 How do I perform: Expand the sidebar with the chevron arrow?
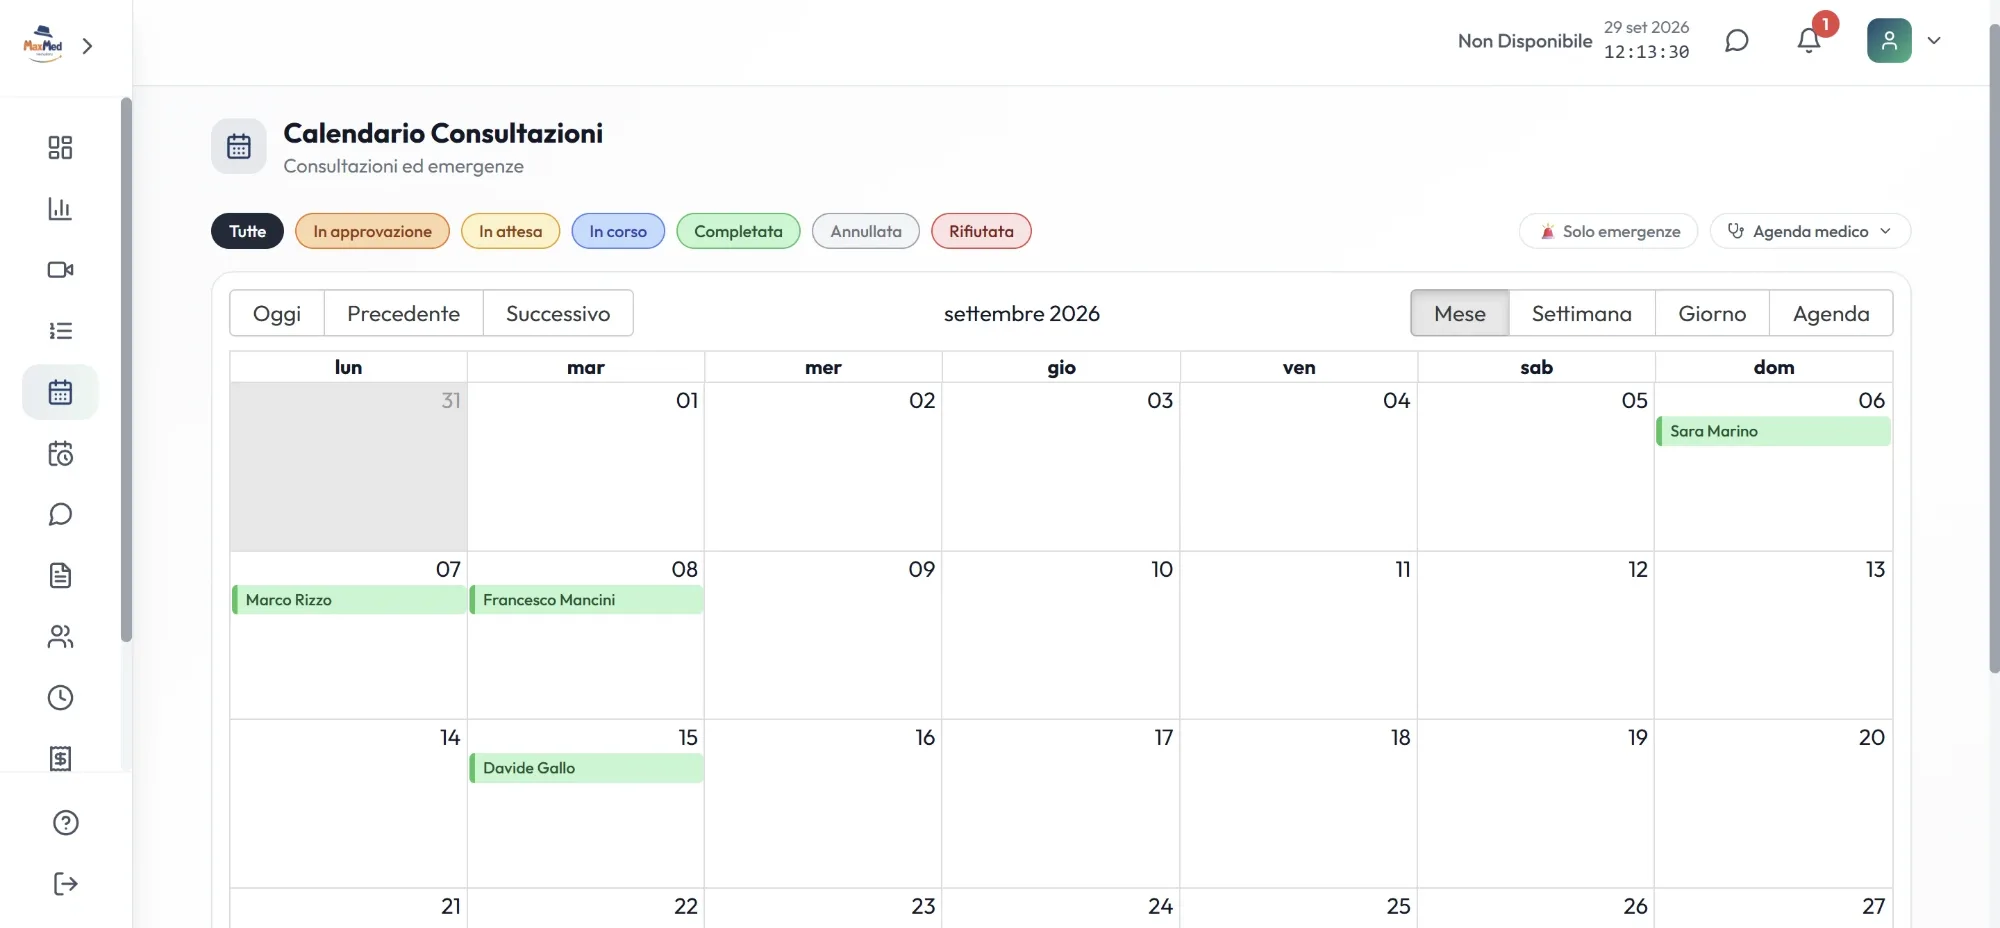tap(88, 46)
